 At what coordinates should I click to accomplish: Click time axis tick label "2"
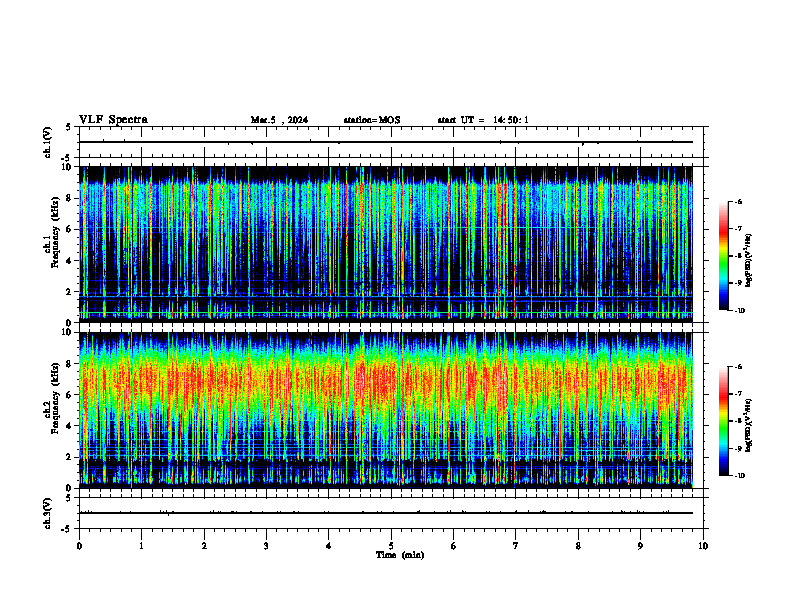coord(204,546)
